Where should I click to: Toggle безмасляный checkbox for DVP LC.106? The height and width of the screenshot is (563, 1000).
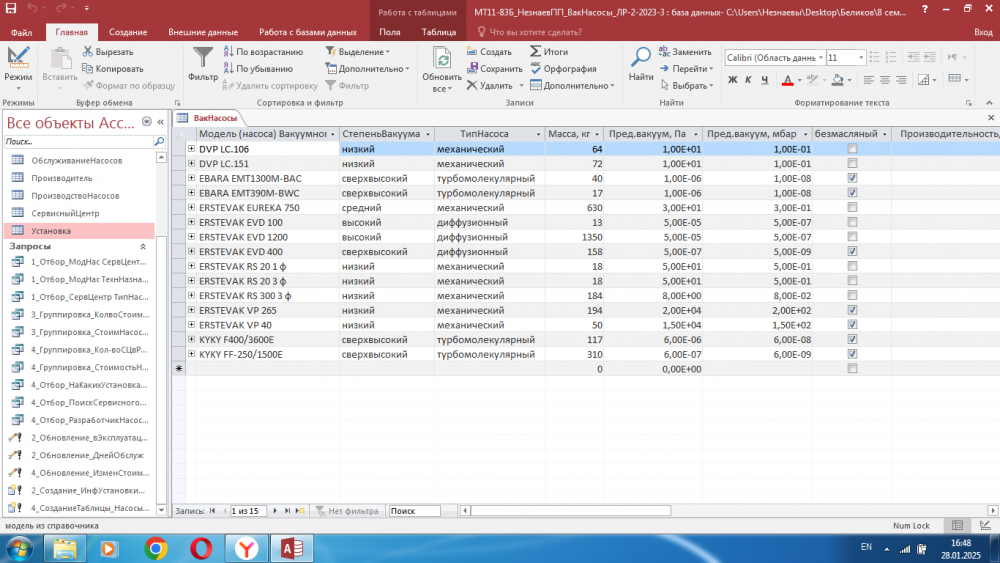(852, 149)
